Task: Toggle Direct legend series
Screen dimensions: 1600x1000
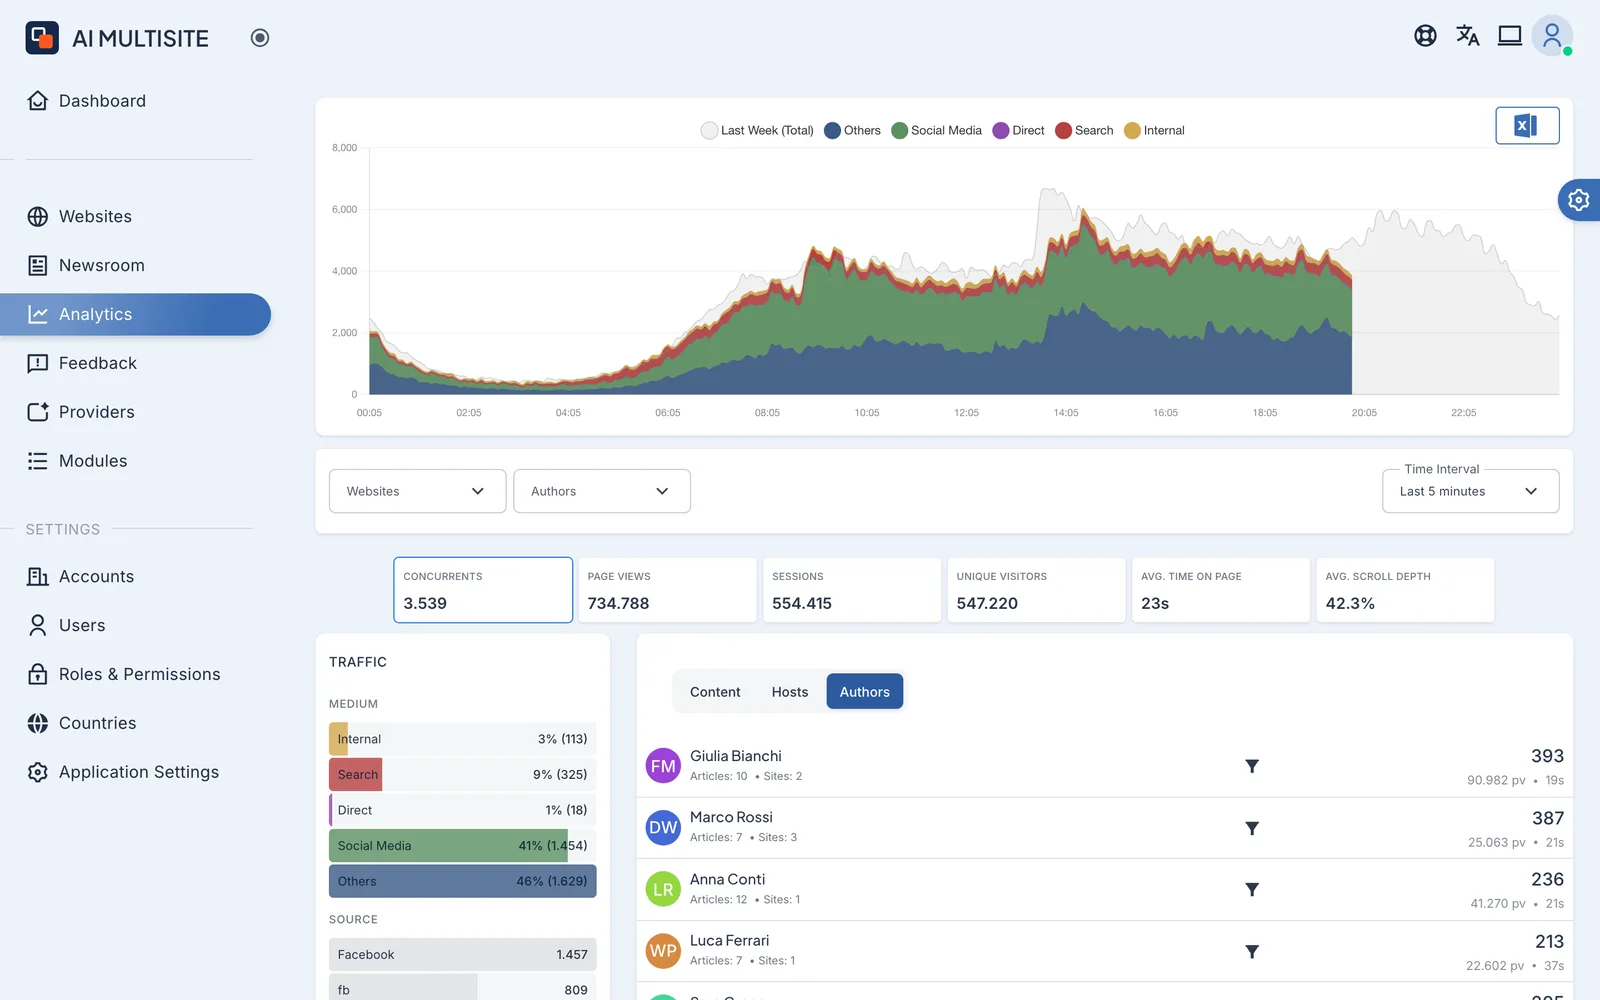Action: (x=1018, y=131)
